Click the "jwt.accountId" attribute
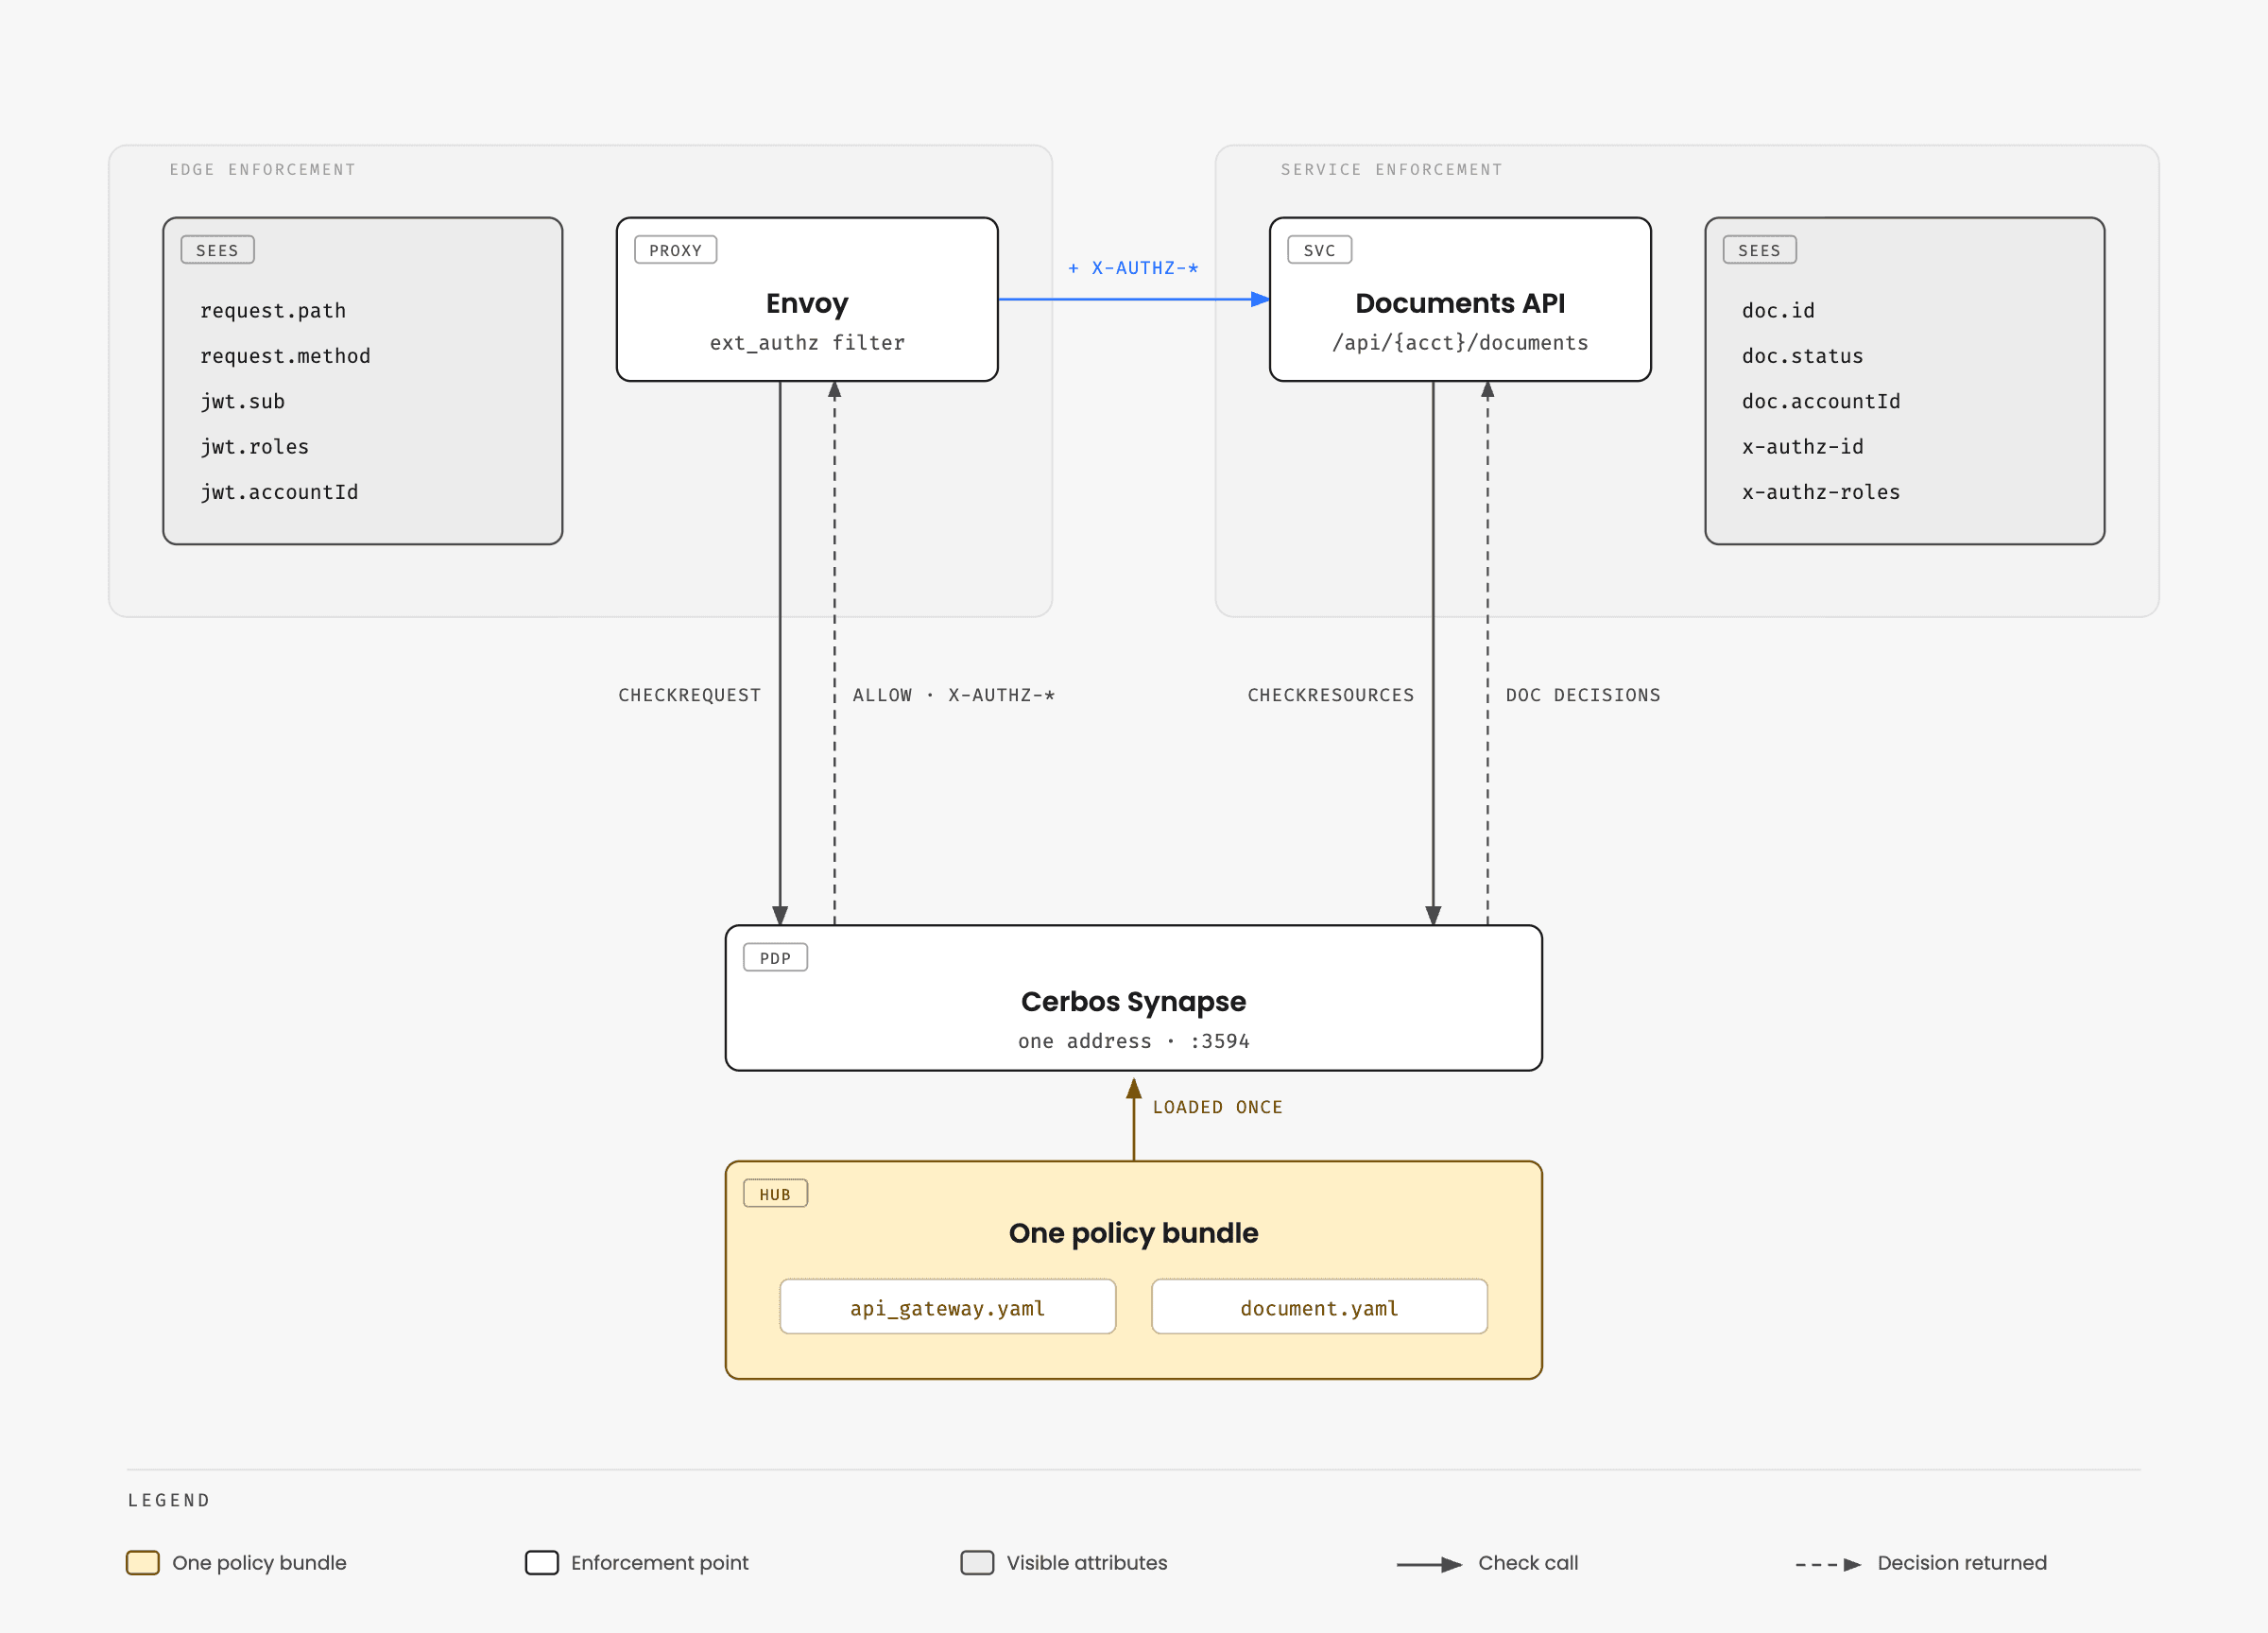This screenshot has height=1633, width=2268. click(279, 492)
